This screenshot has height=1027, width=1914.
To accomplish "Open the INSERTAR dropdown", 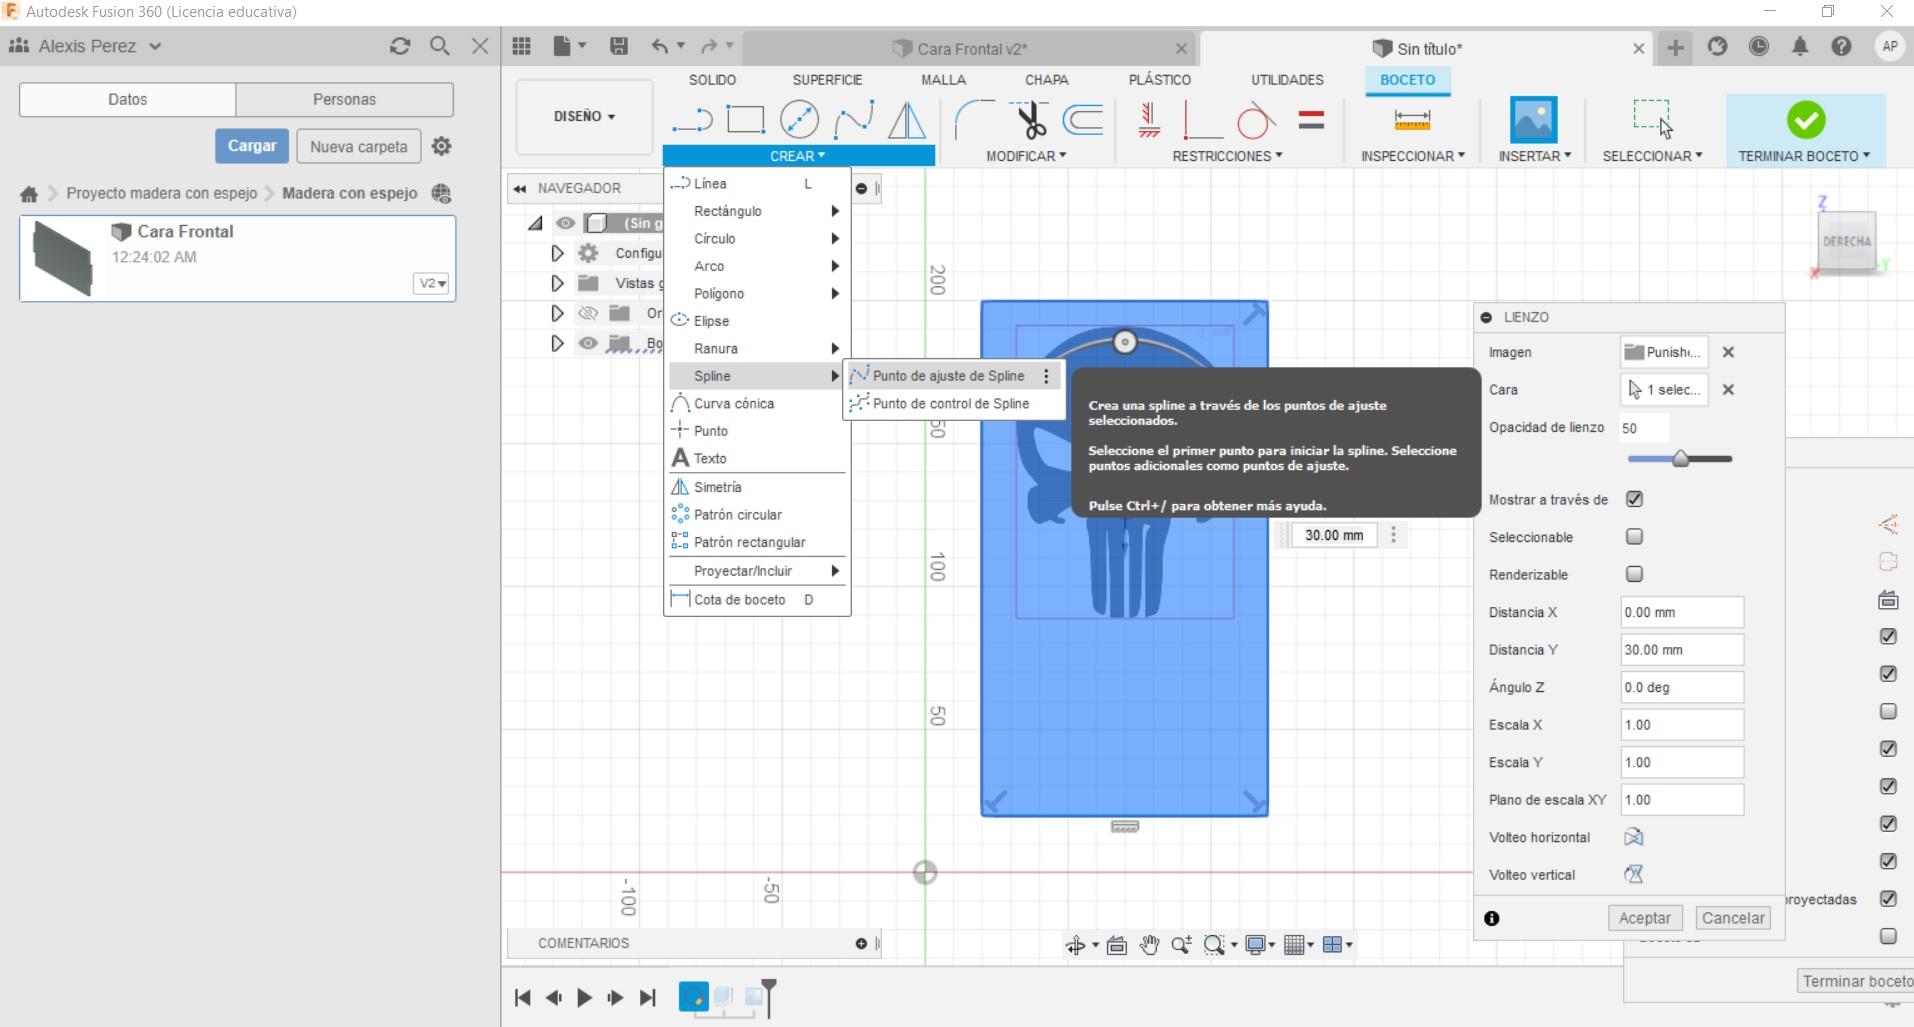I will (1534, 156).
